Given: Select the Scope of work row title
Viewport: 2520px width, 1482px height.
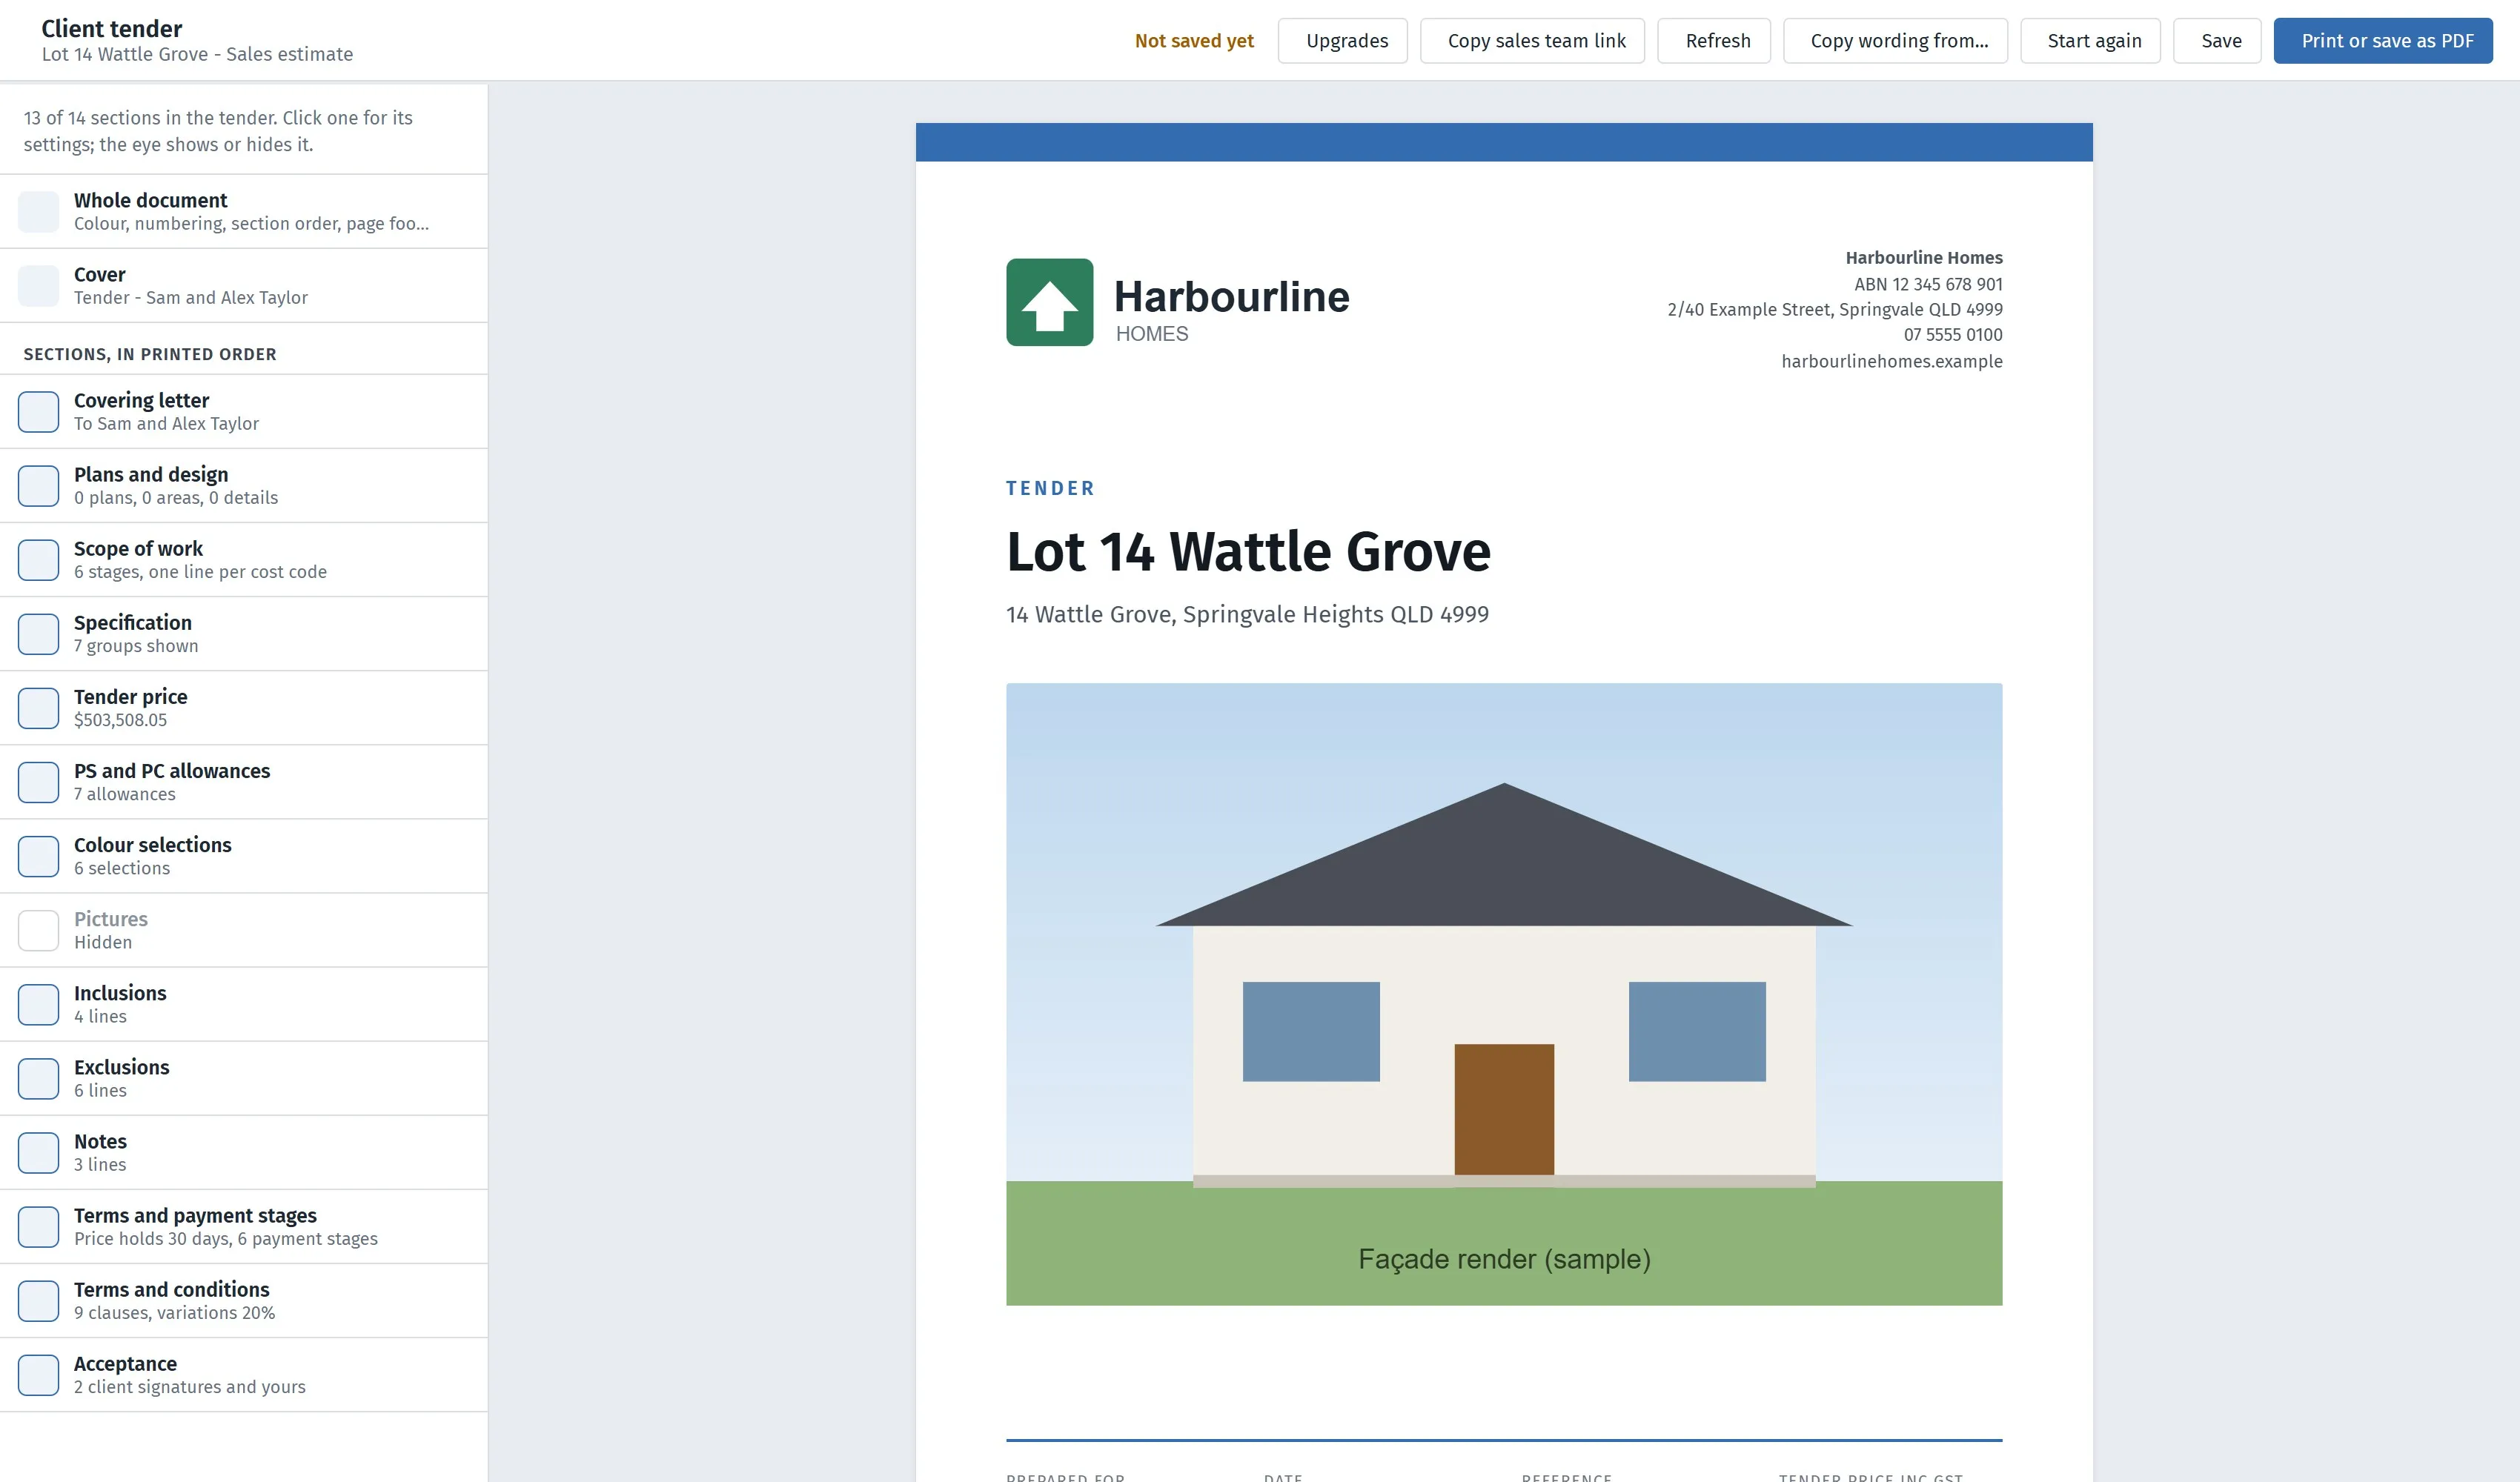Looking at the screenshot, I should pyautogui.click(x=138, y=548).
